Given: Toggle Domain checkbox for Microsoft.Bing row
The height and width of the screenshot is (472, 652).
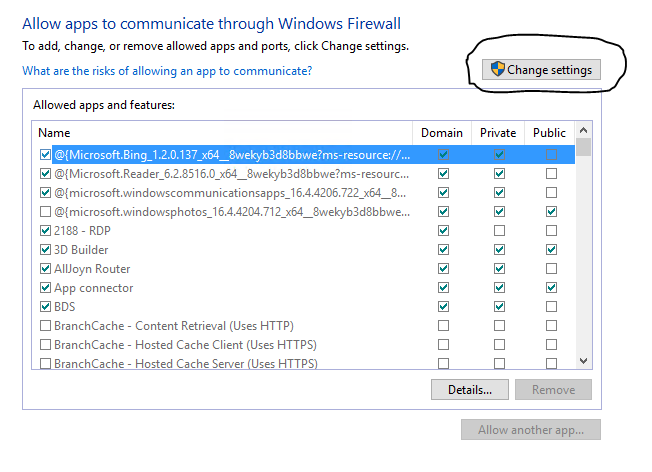Looking at the screenshot, I should click(444, 155).
